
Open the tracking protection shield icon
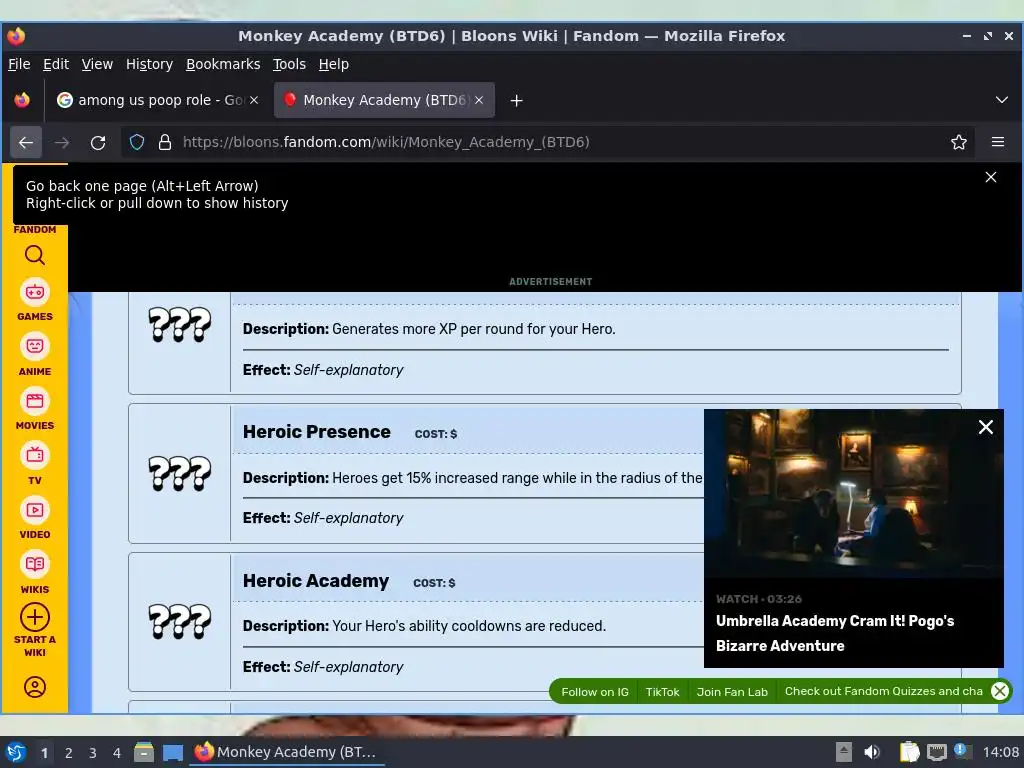click(x=136, y=142)
